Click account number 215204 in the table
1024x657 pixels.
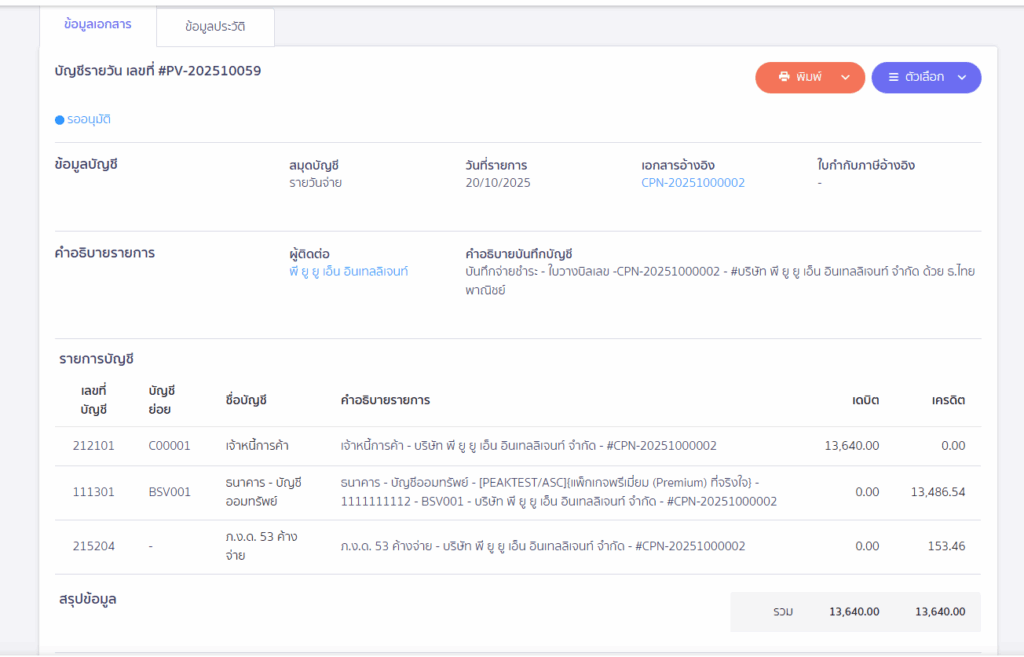93,546
